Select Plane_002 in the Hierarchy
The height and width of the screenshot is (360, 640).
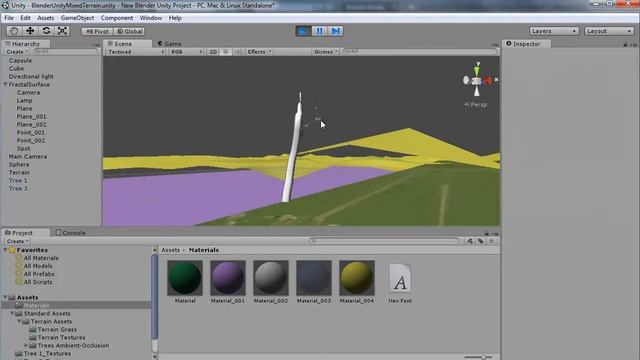31,124
